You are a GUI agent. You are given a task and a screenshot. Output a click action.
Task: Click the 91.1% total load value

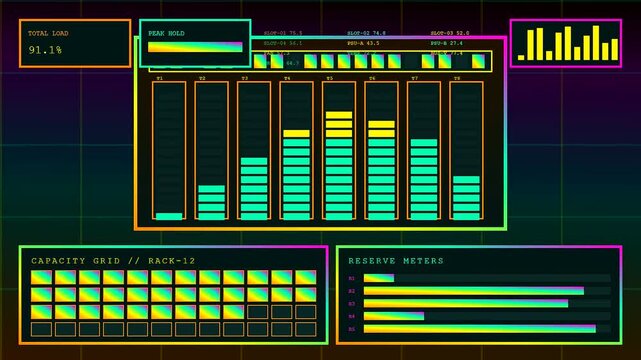tap(45, 50)
